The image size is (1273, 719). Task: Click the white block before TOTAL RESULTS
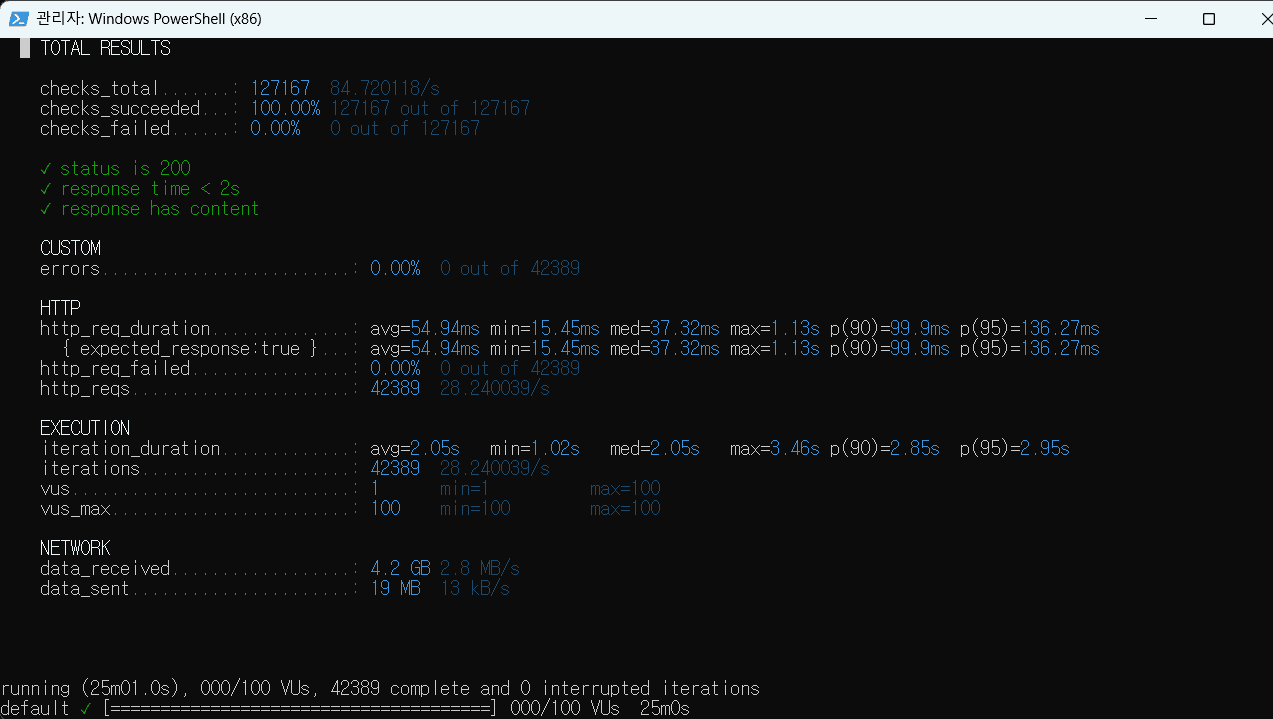point(25,48)
